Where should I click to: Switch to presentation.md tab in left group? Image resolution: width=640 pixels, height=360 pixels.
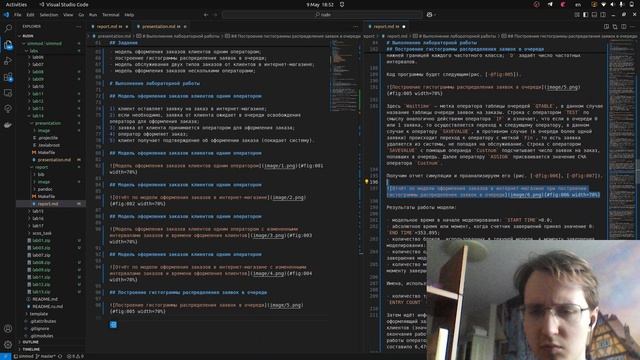[161, 27]
